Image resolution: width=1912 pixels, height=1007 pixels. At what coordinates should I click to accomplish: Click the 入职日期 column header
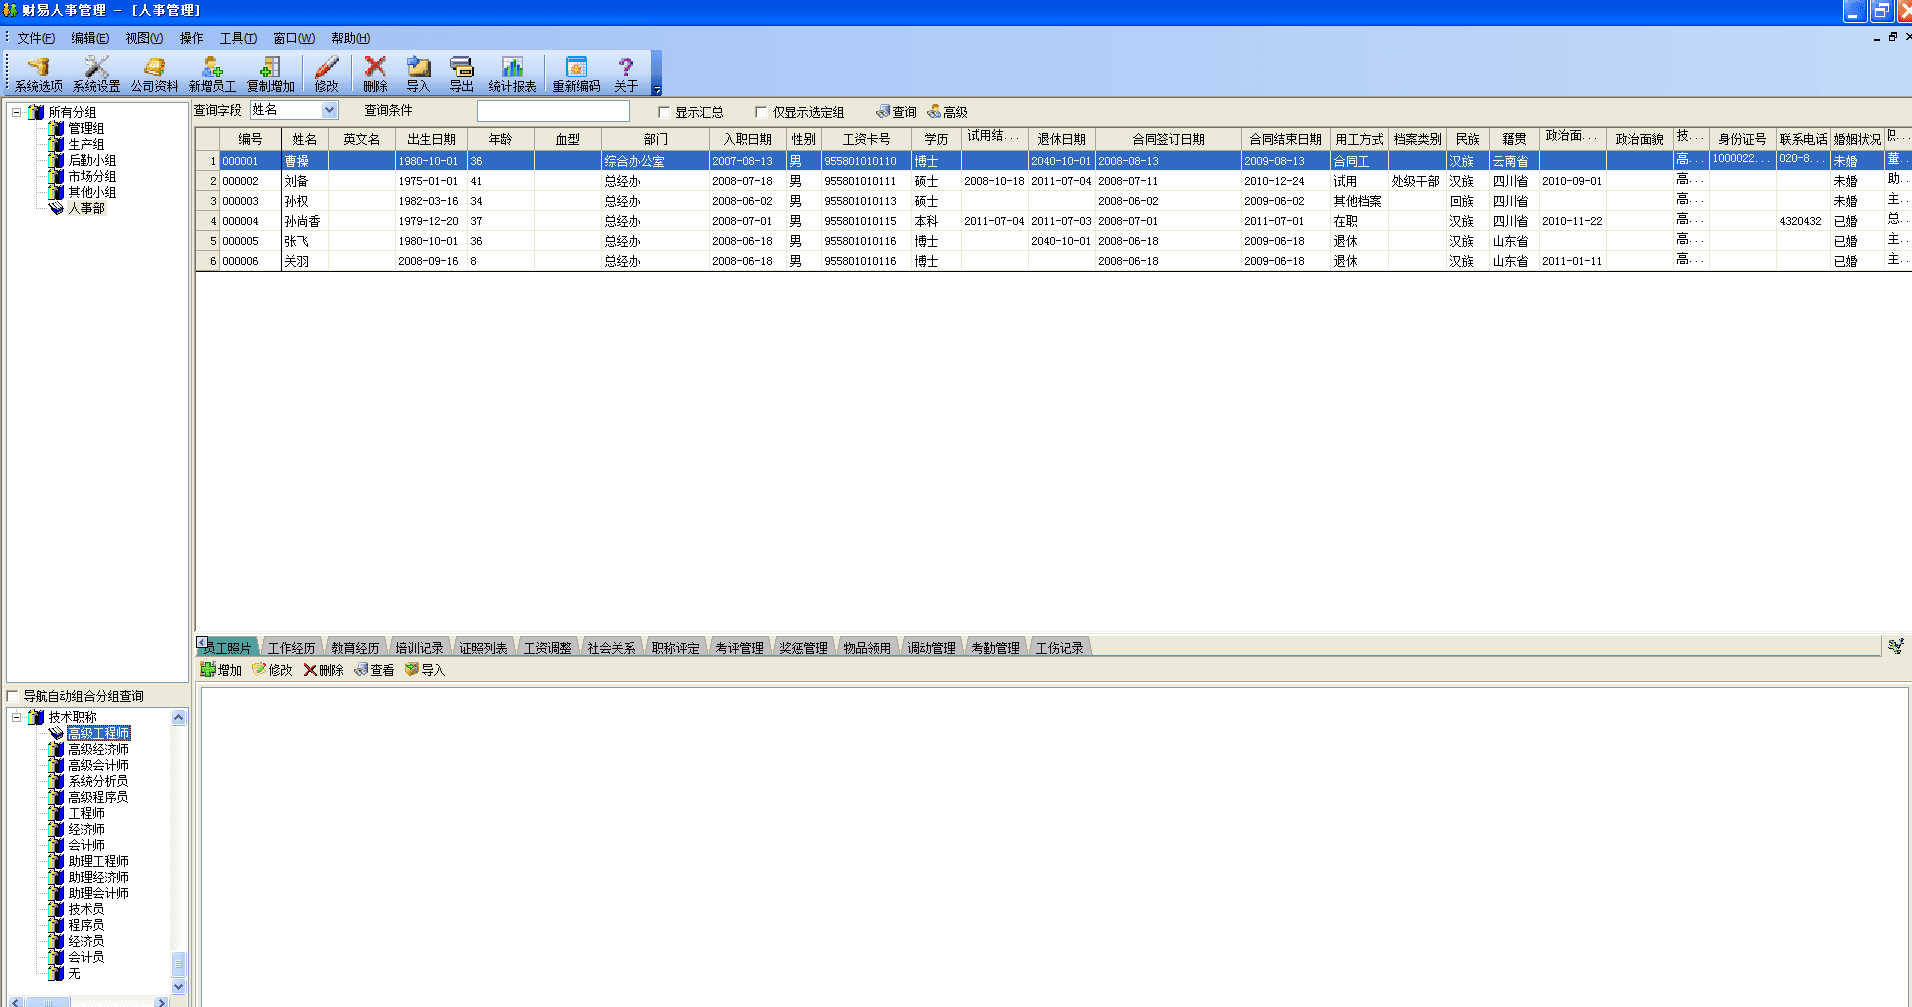(x=747, y=139)
